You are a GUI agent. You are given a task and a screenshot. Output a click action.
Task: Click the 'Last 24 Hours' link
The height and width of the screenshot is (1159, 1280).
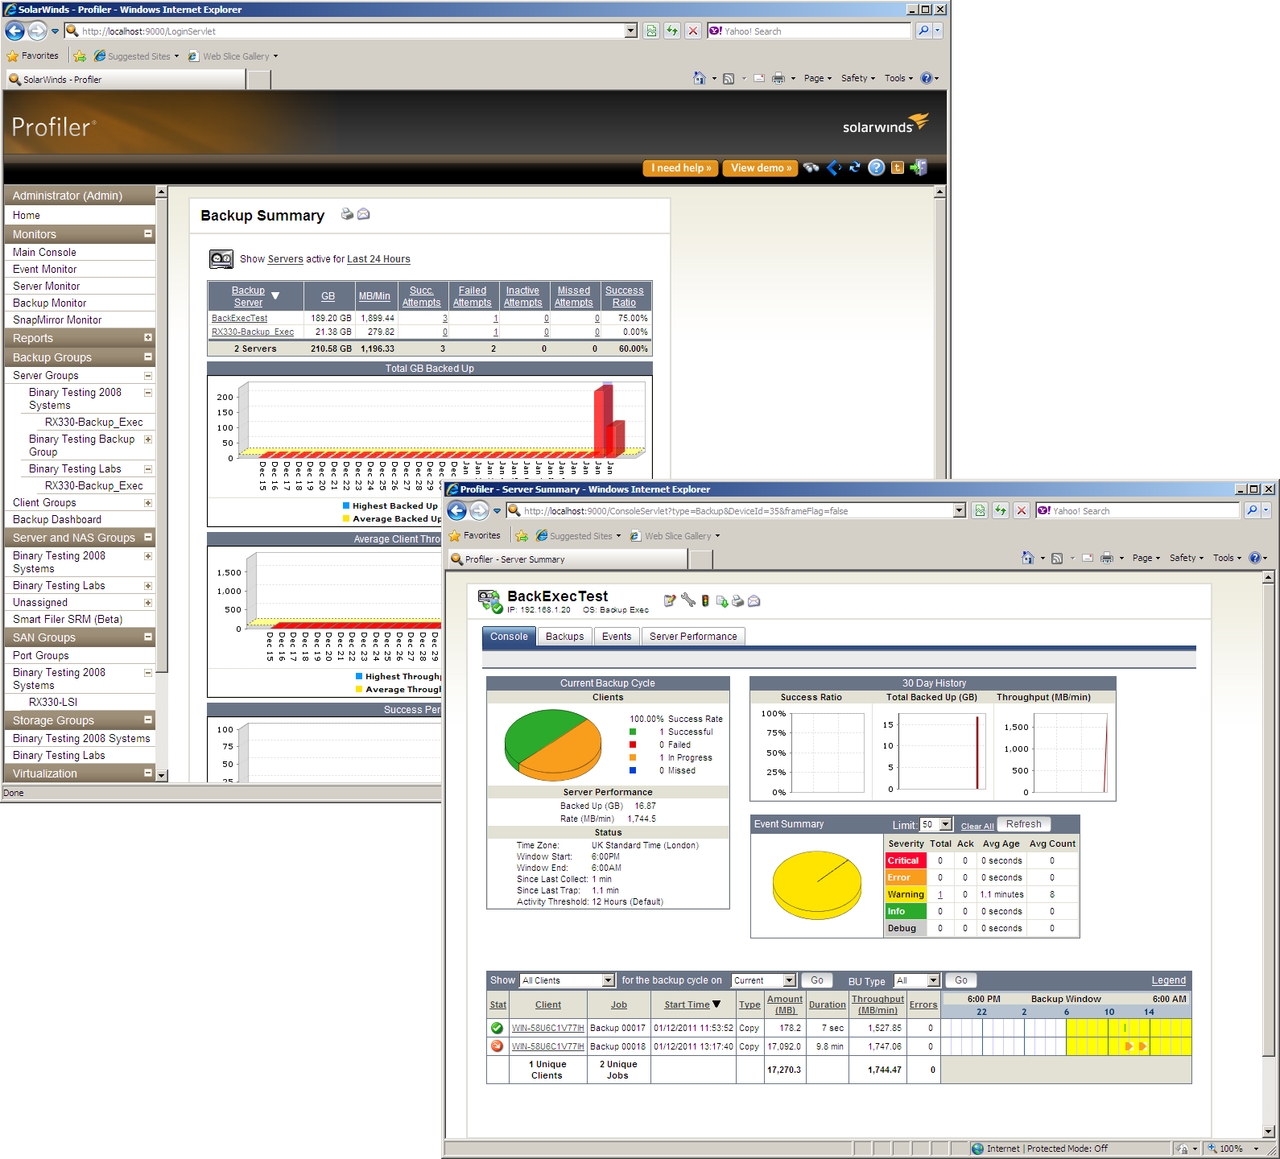[x=378, y=259]
